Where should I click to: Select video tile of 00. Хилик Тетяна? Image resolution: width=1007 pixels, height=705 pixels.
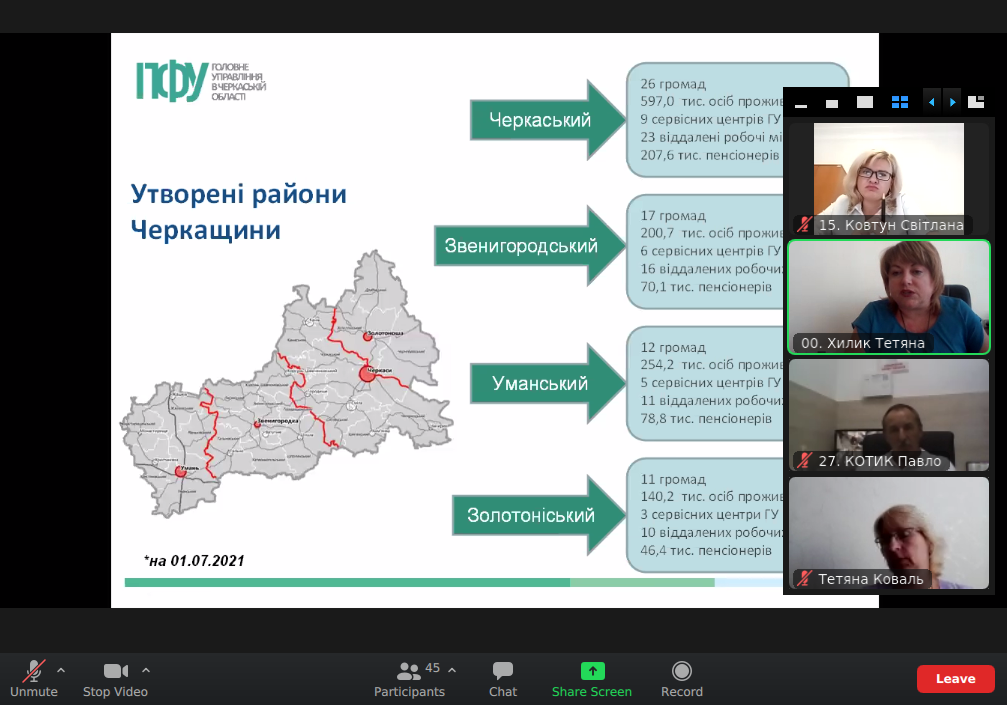pos(889,297)
